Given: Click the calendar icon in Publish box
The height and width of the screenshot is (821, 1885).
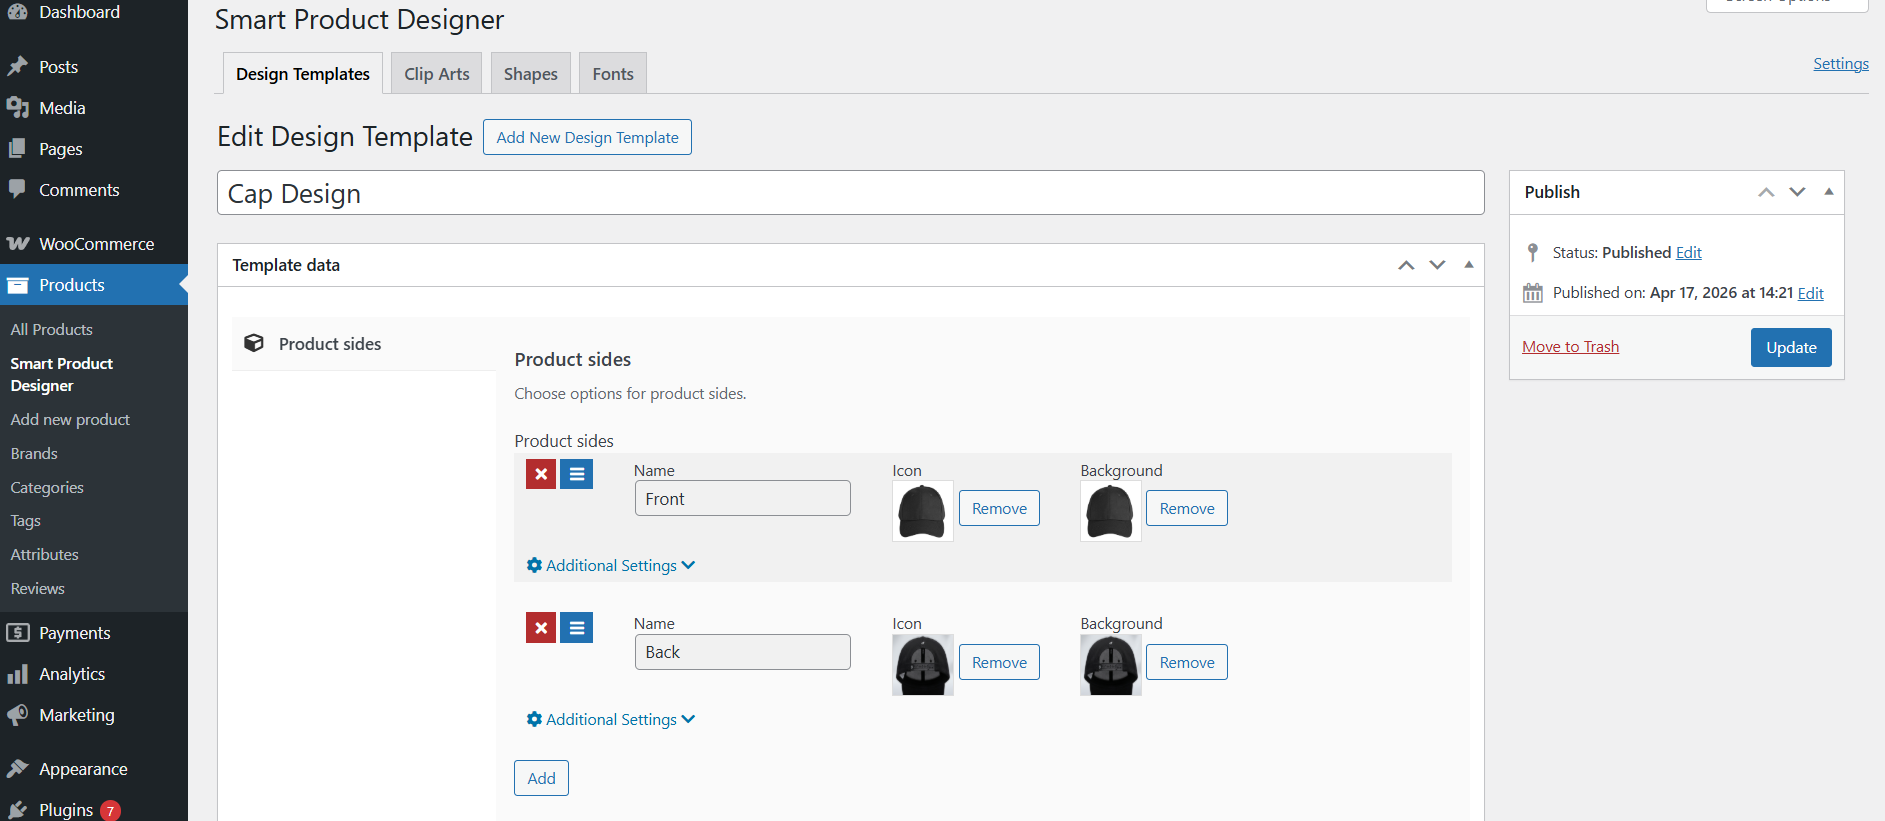Looking at the screenshot, I should (1533, 293).
